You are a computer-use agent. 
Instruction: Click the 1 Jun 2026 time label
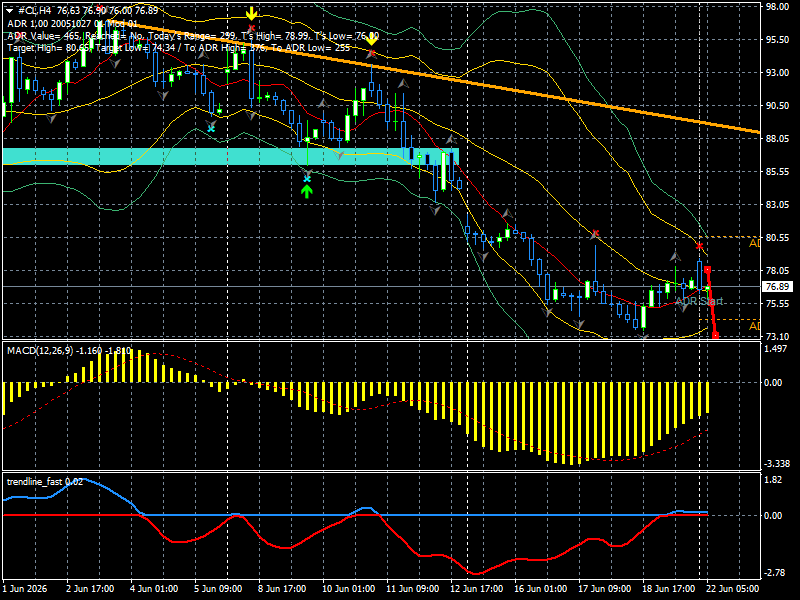(26, 589)
